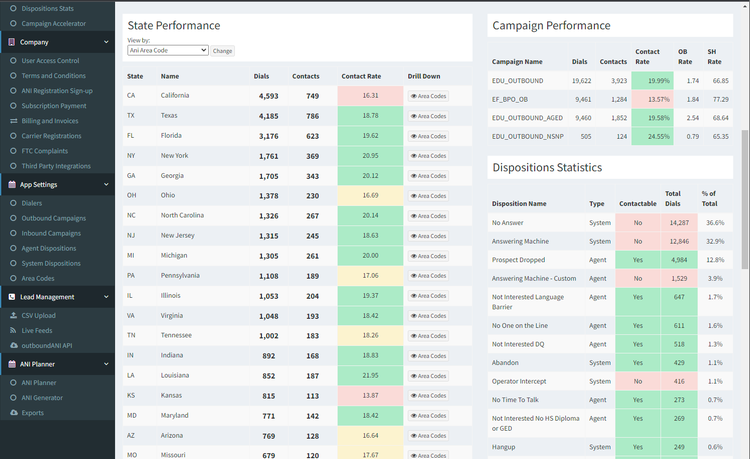This screenshot has width=750, height=459.
Task: View Florida Area Codes
Action: [429, 136]
